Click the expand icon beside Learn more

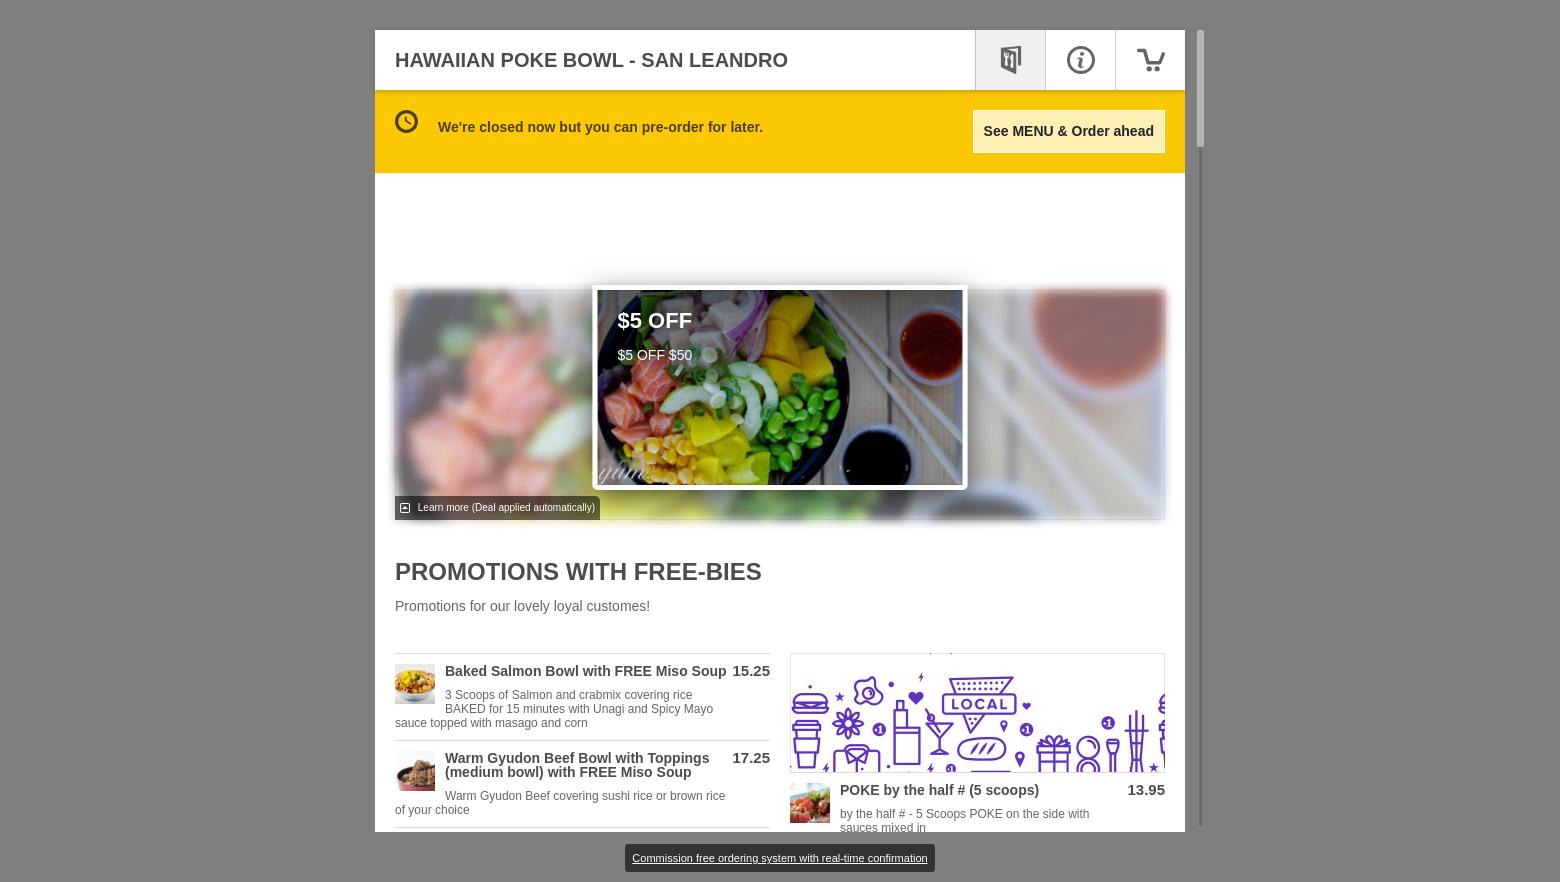tap(404, 508)
